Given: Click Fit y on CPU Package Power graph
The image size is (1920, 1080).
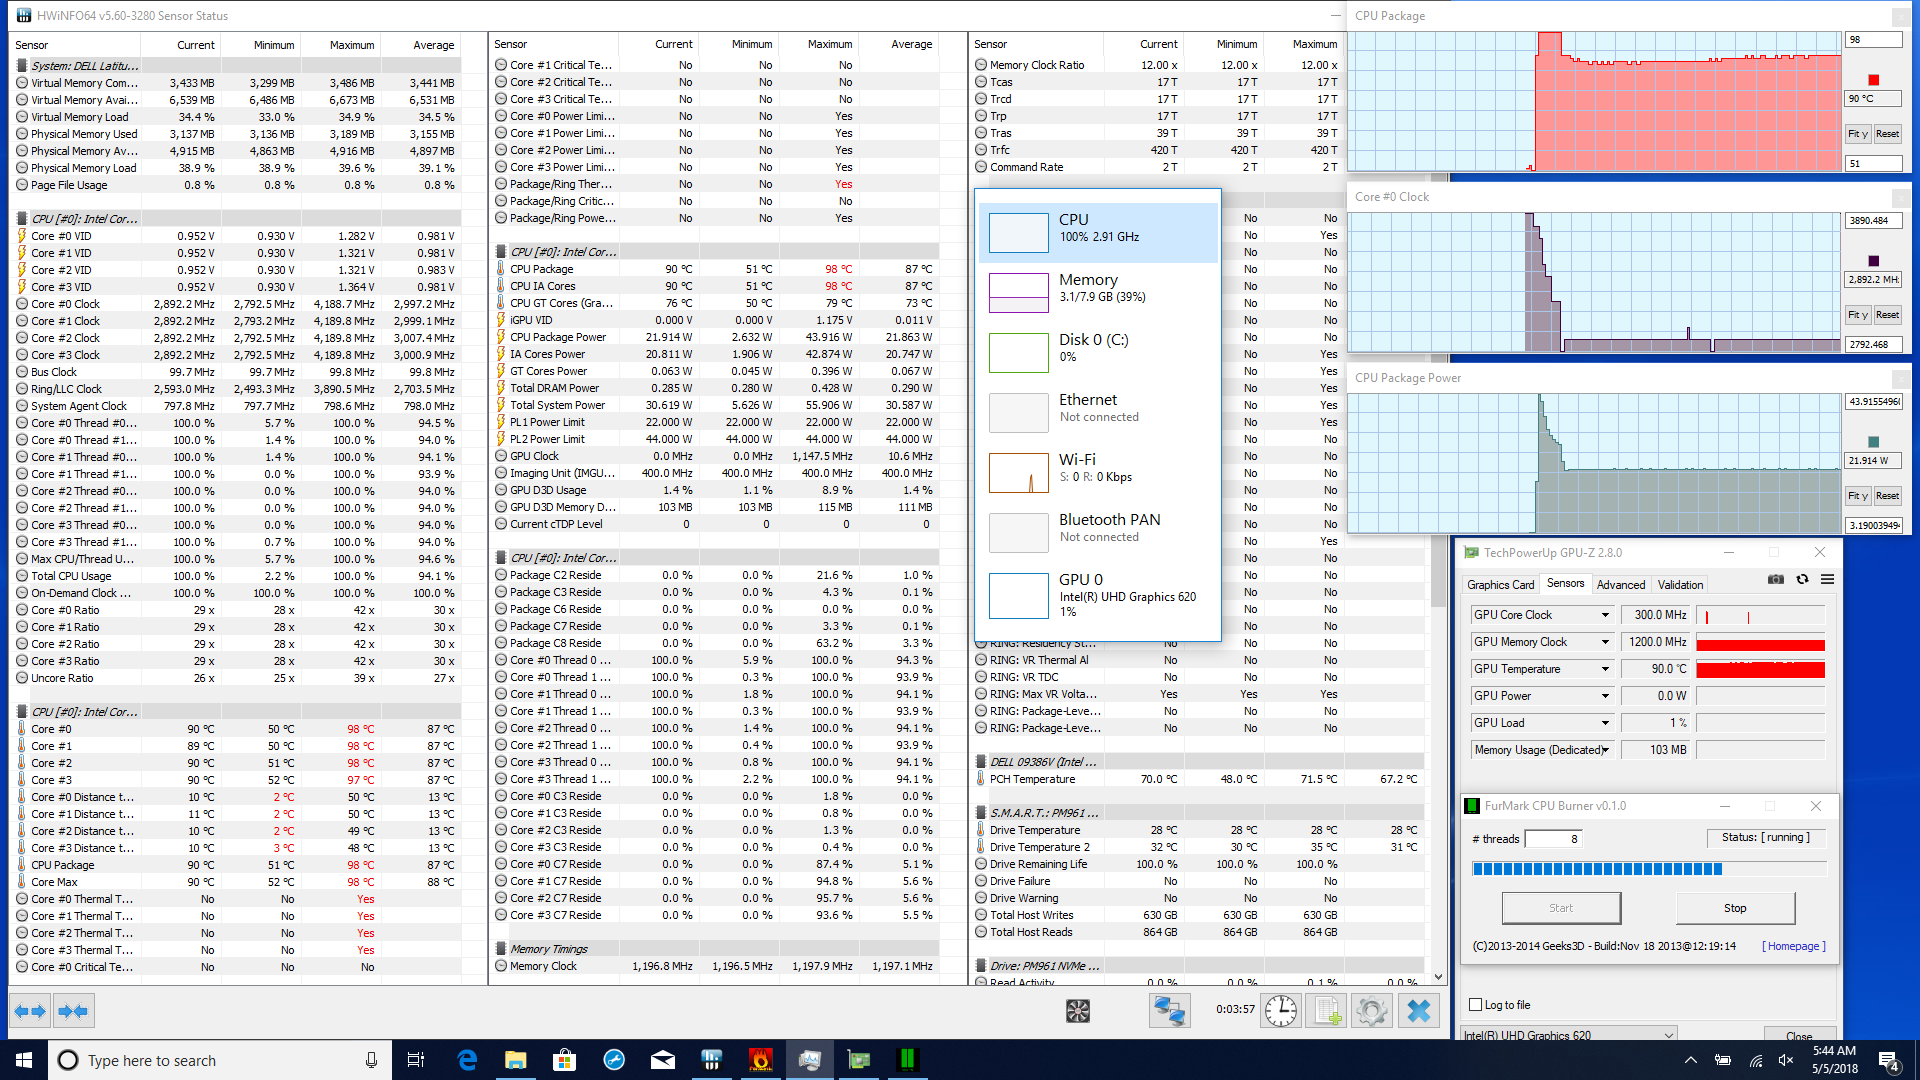Looking at the screenshot, I should coord(1857,496).
